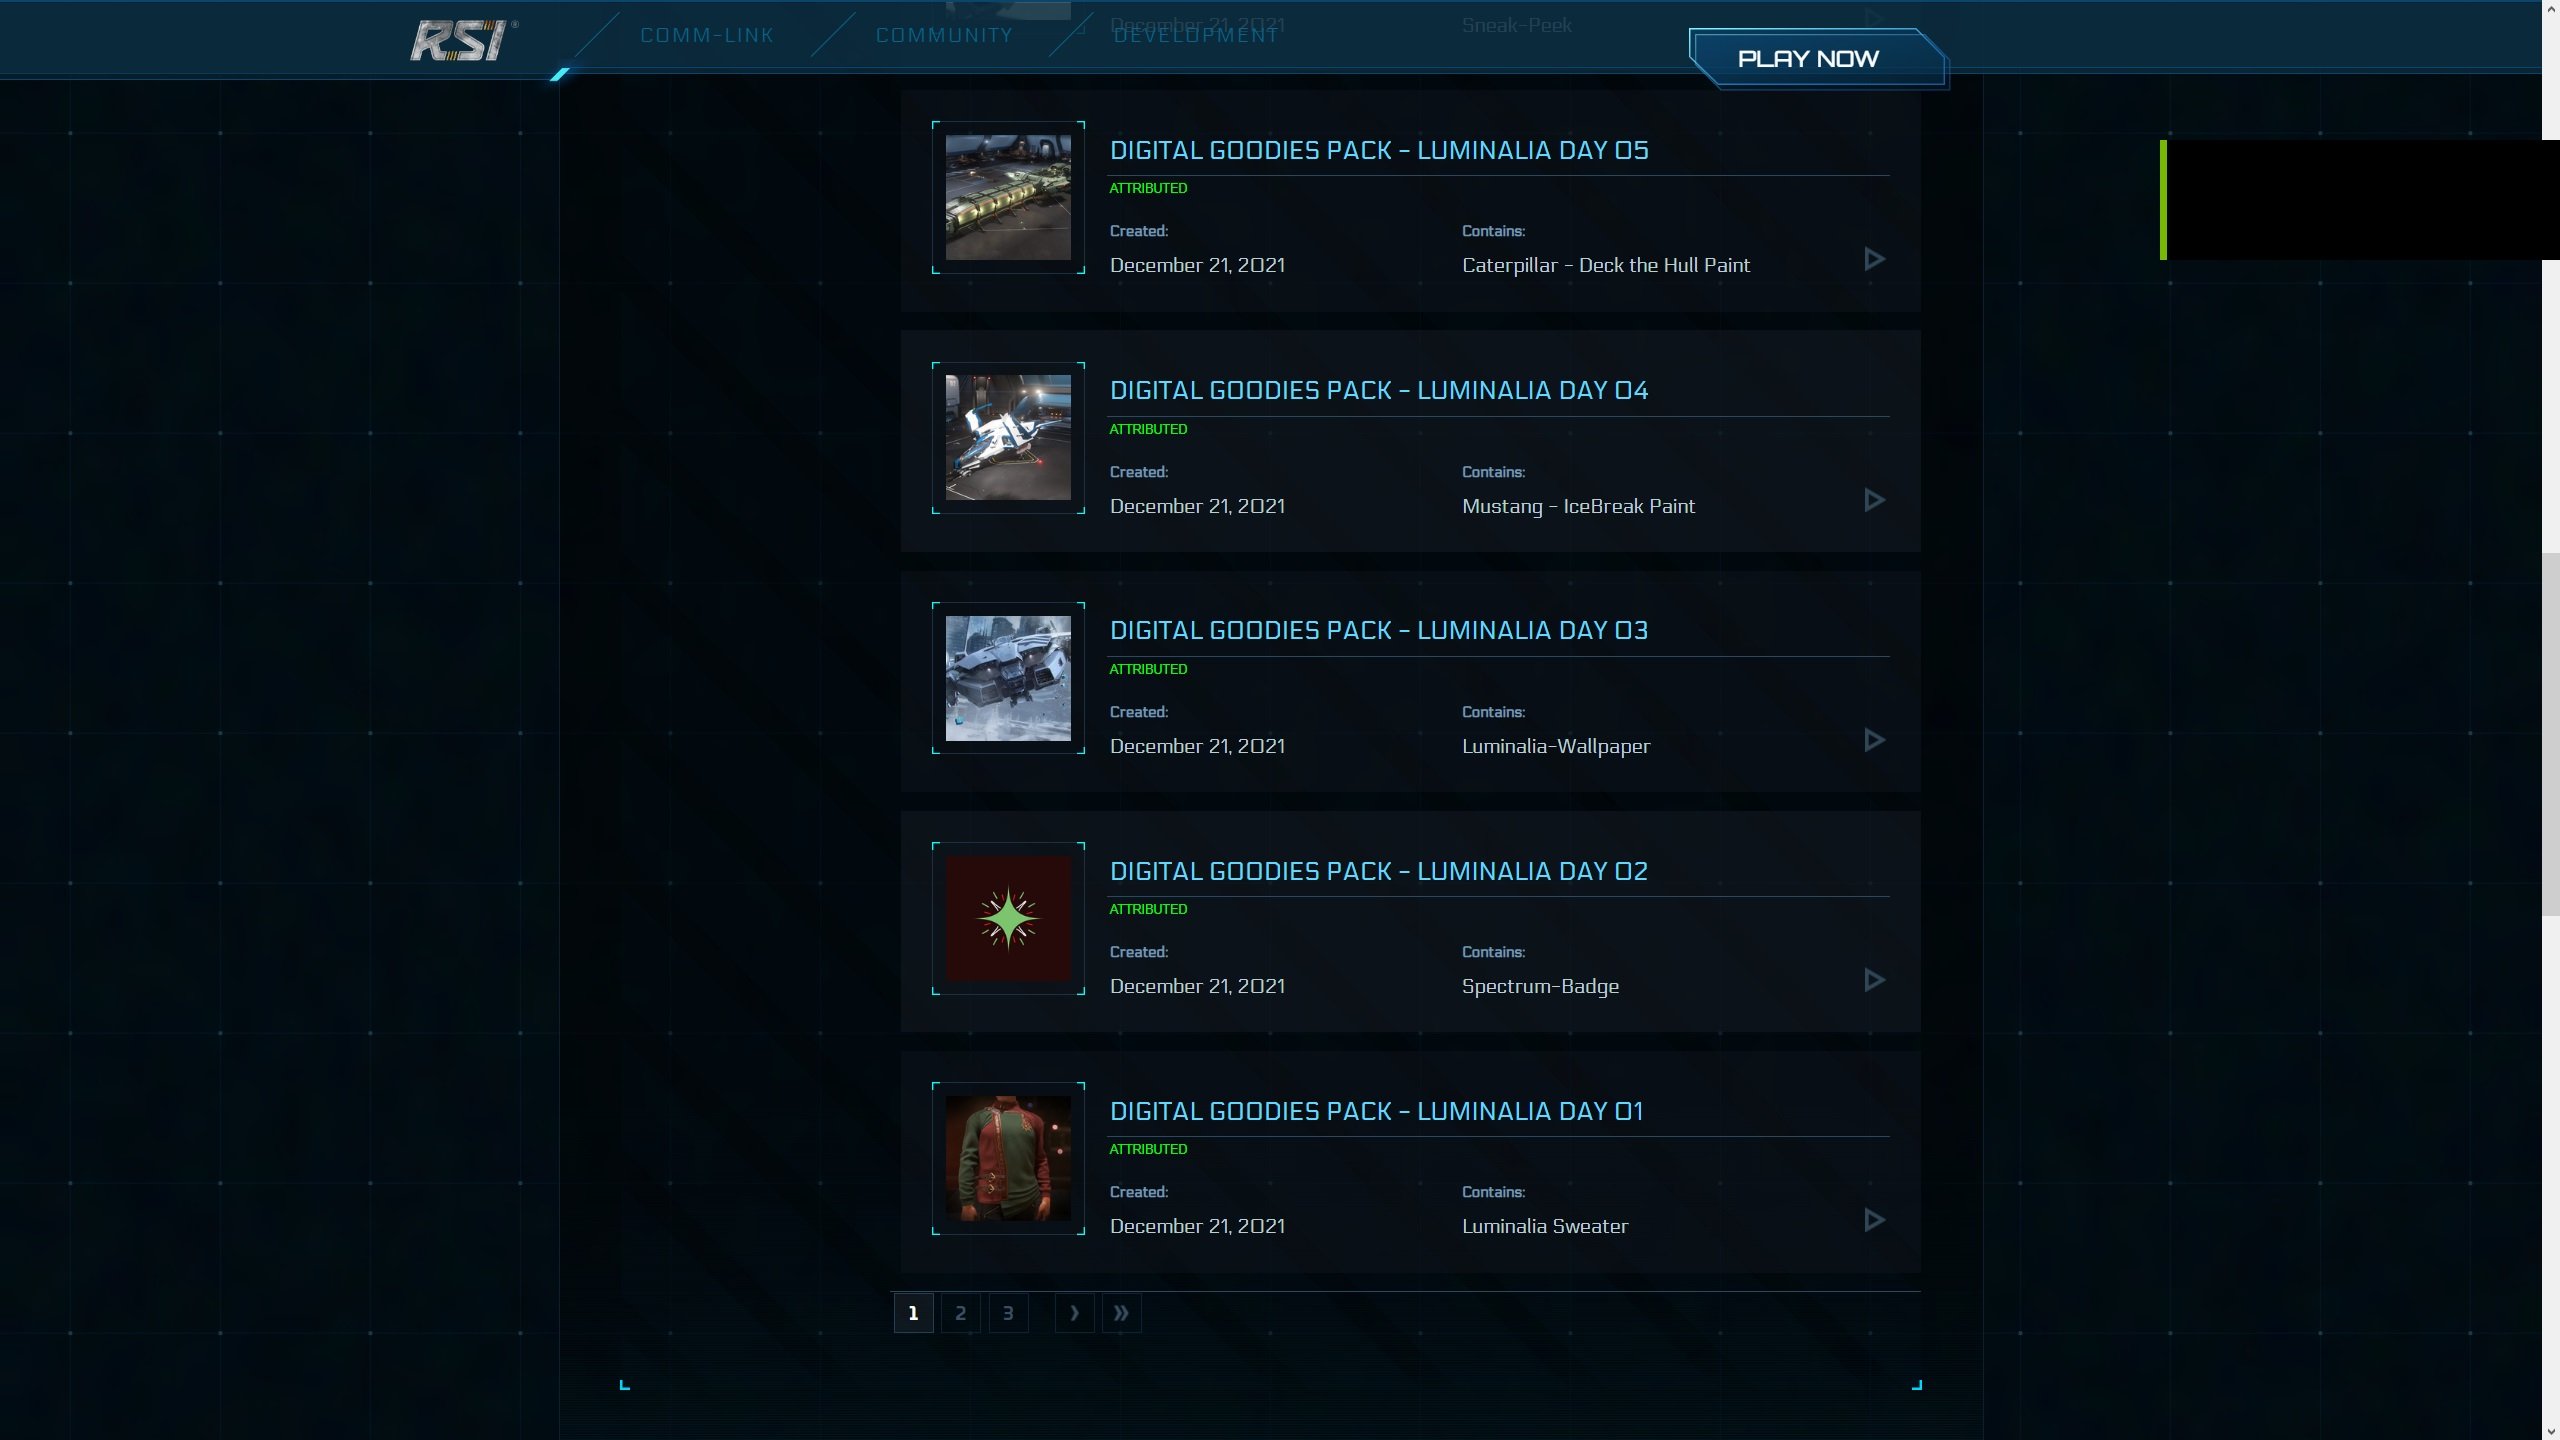Click 'Luminalia-Wallpaper' contents text
Screen dimensions: 2560x1440
1556,746
